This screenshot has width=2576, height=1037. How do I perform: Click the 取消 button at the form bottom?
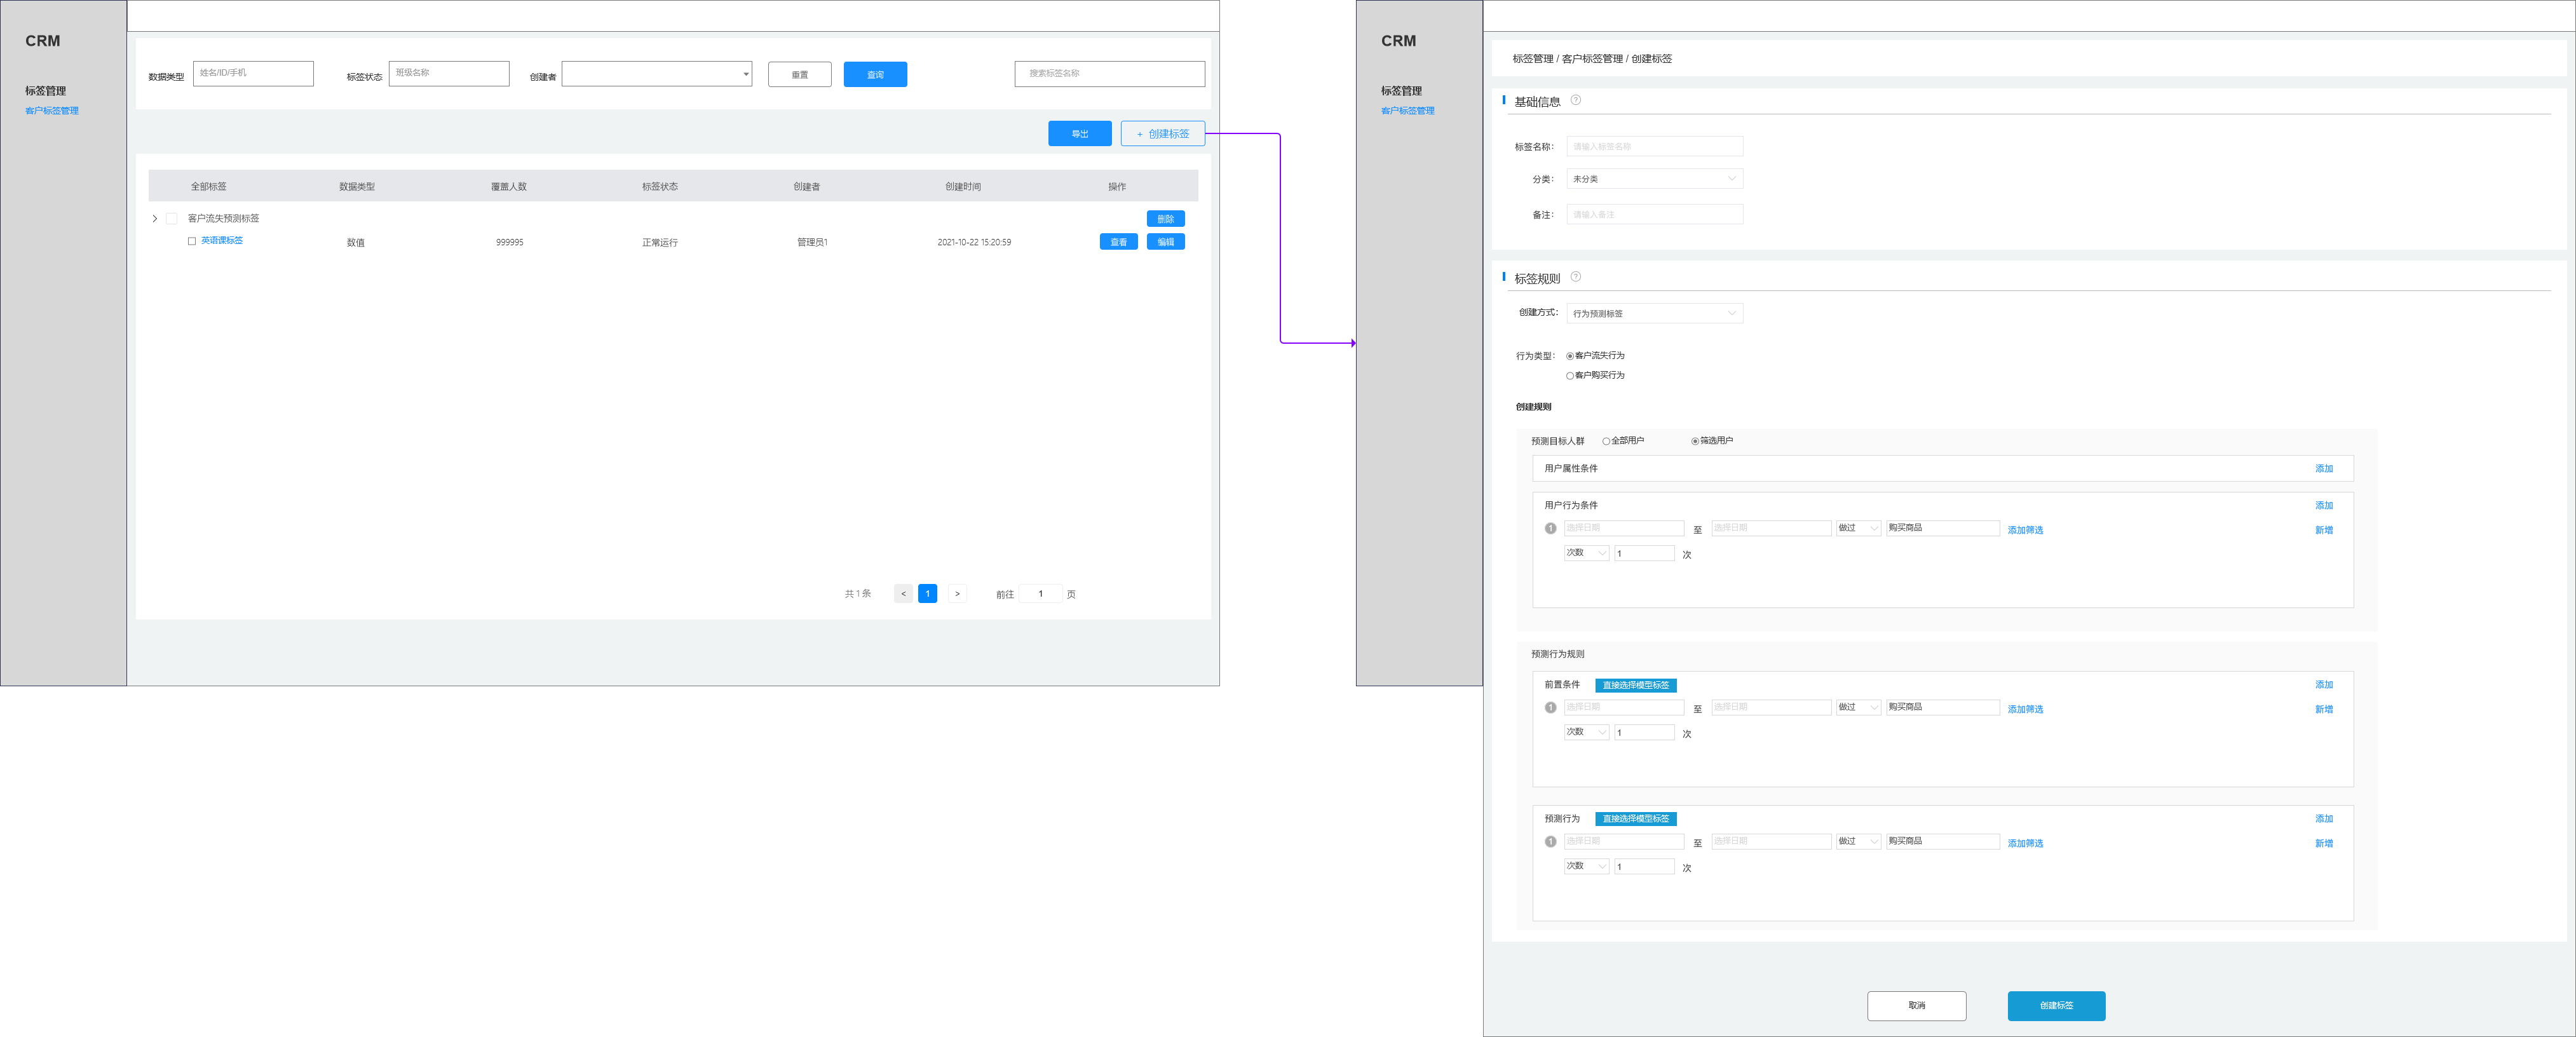click(x=1917, y=1006)
